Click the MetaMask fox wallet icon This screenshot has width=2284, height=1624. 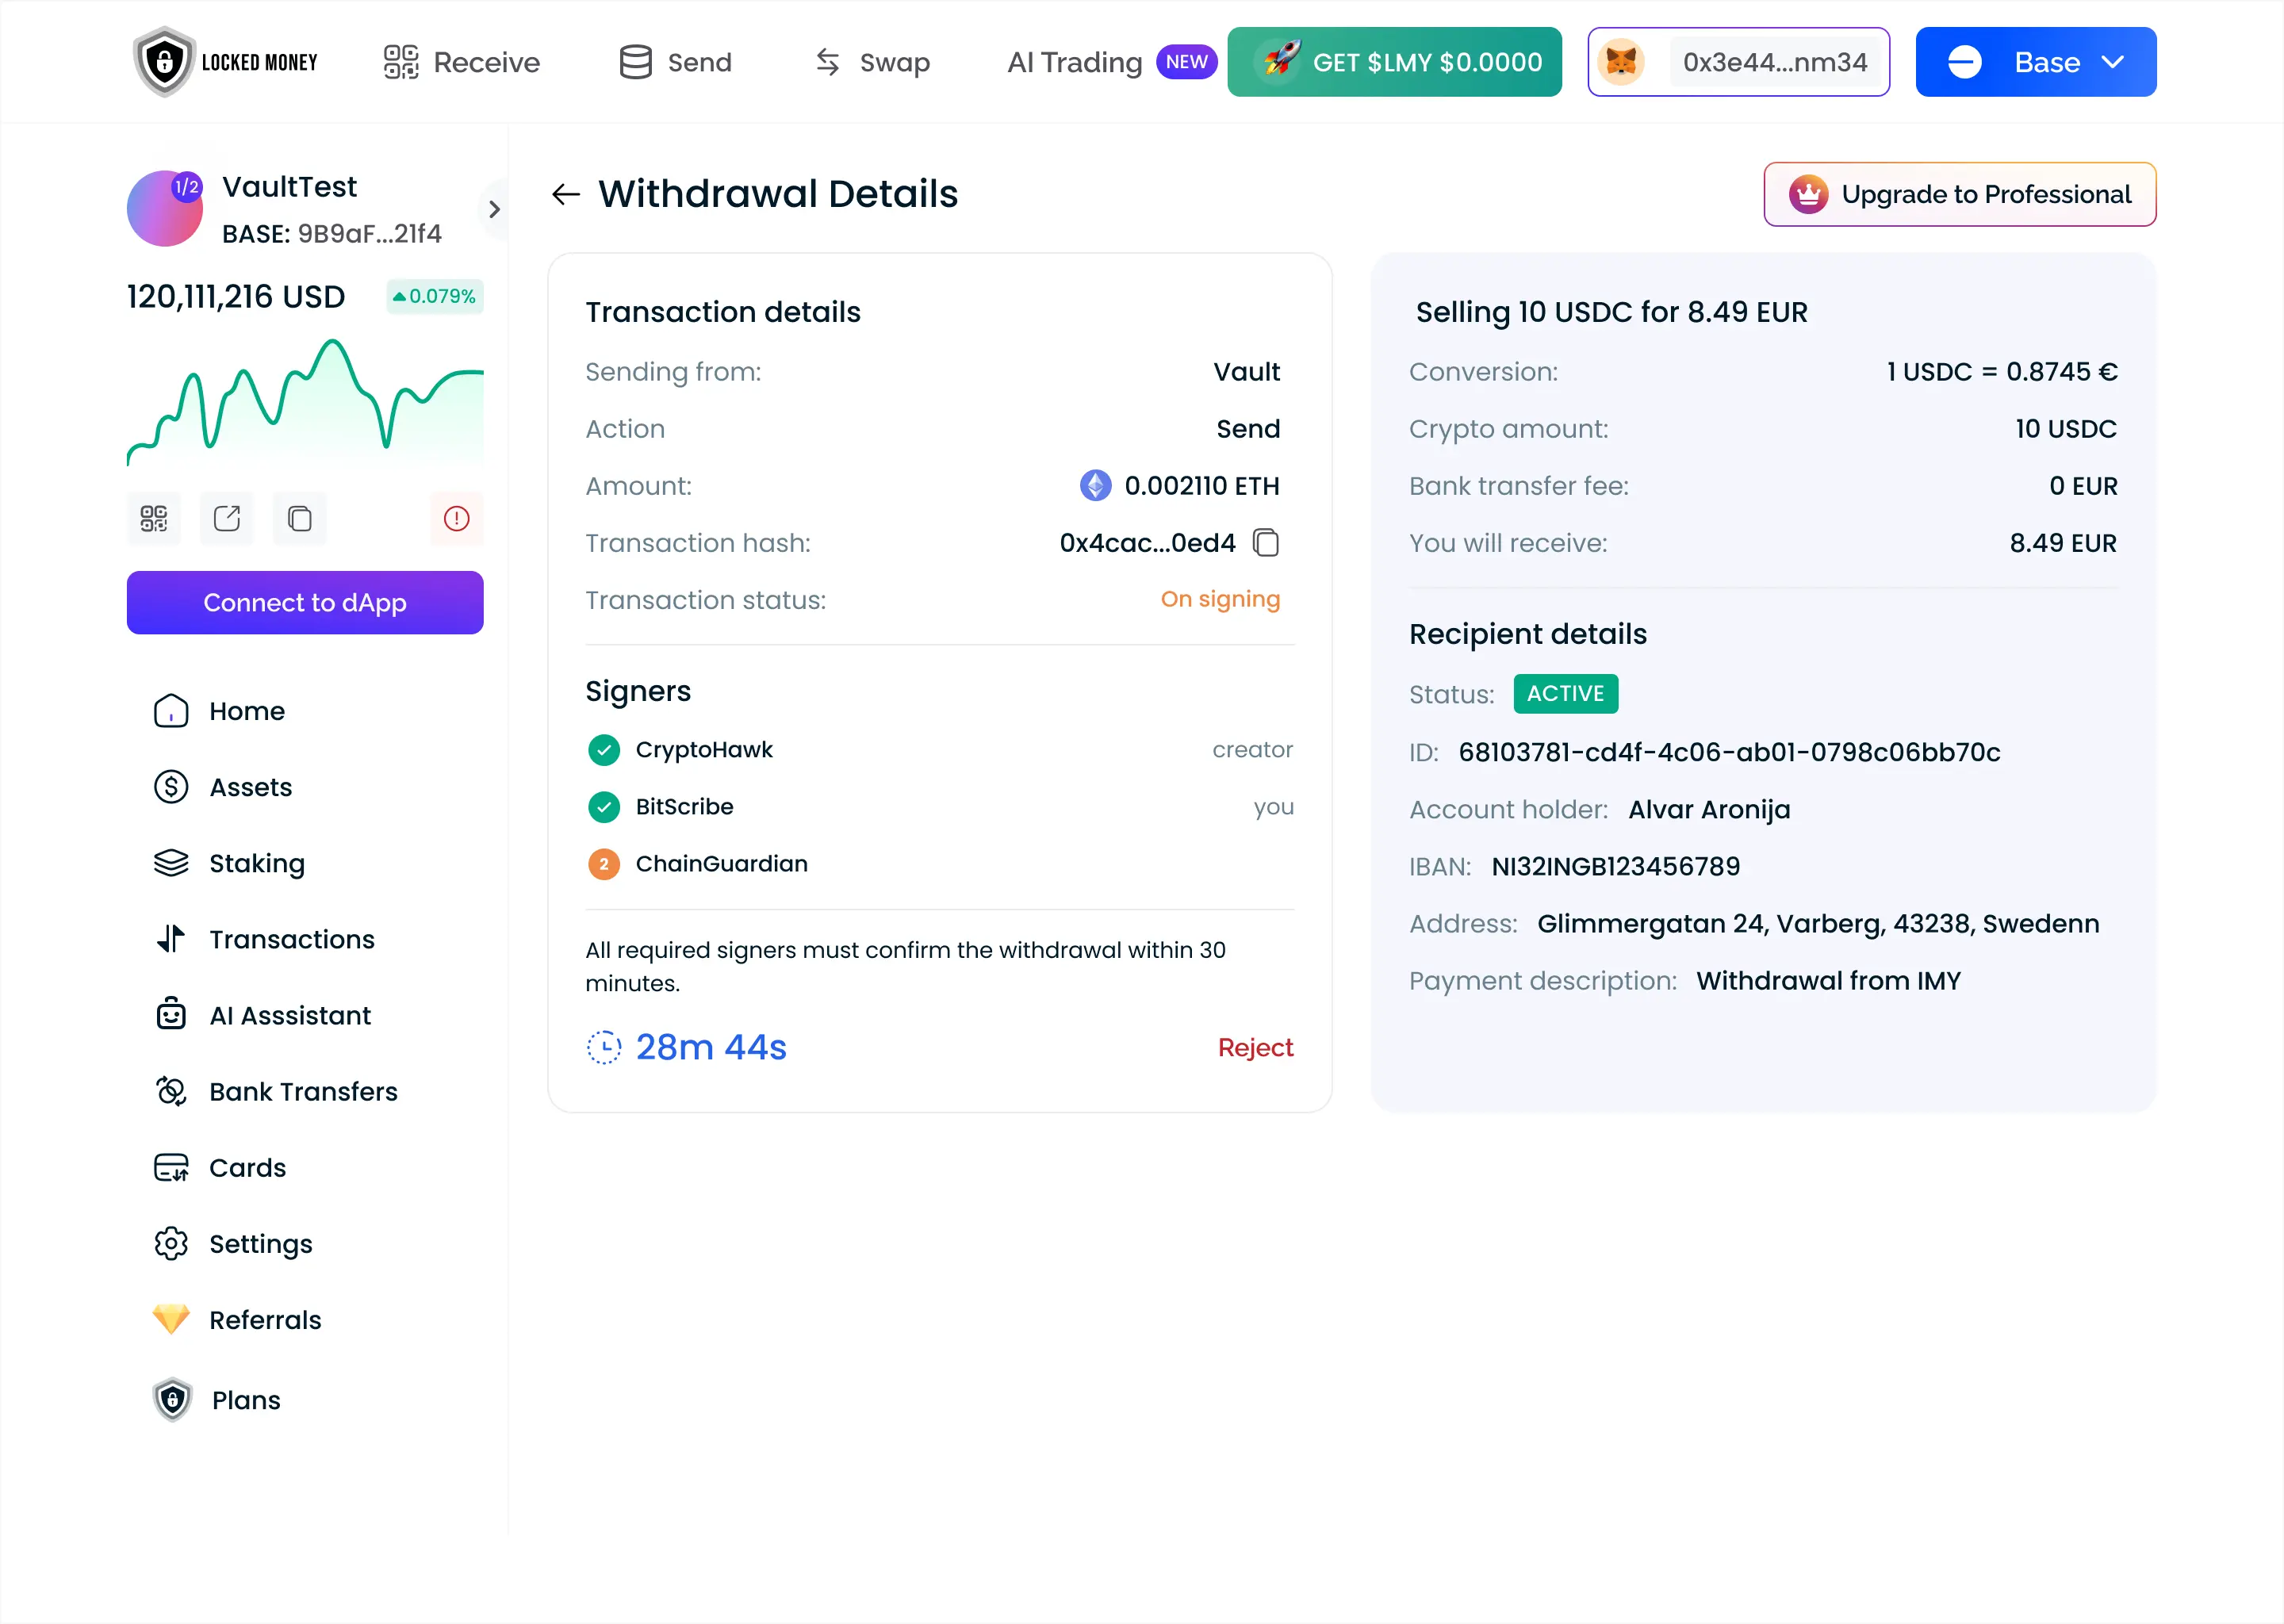pos(1621,62)
